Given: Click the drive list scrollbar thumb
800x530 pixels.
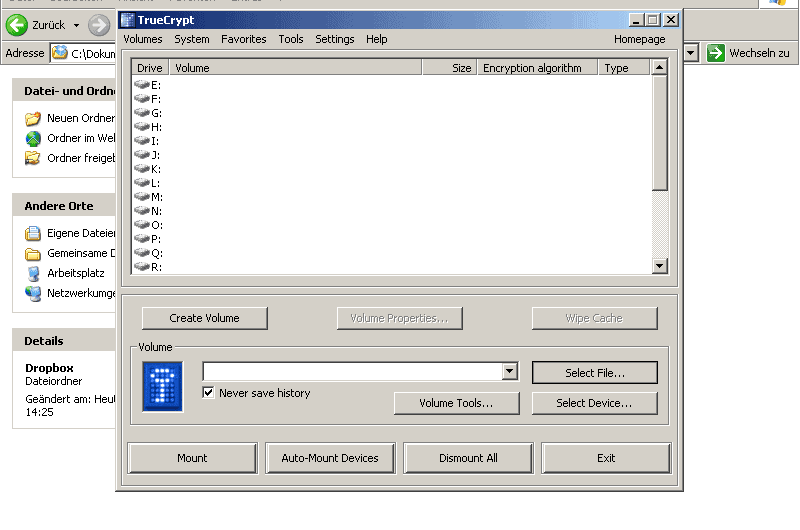Looking at the screenshot, I should click(660, 133).
